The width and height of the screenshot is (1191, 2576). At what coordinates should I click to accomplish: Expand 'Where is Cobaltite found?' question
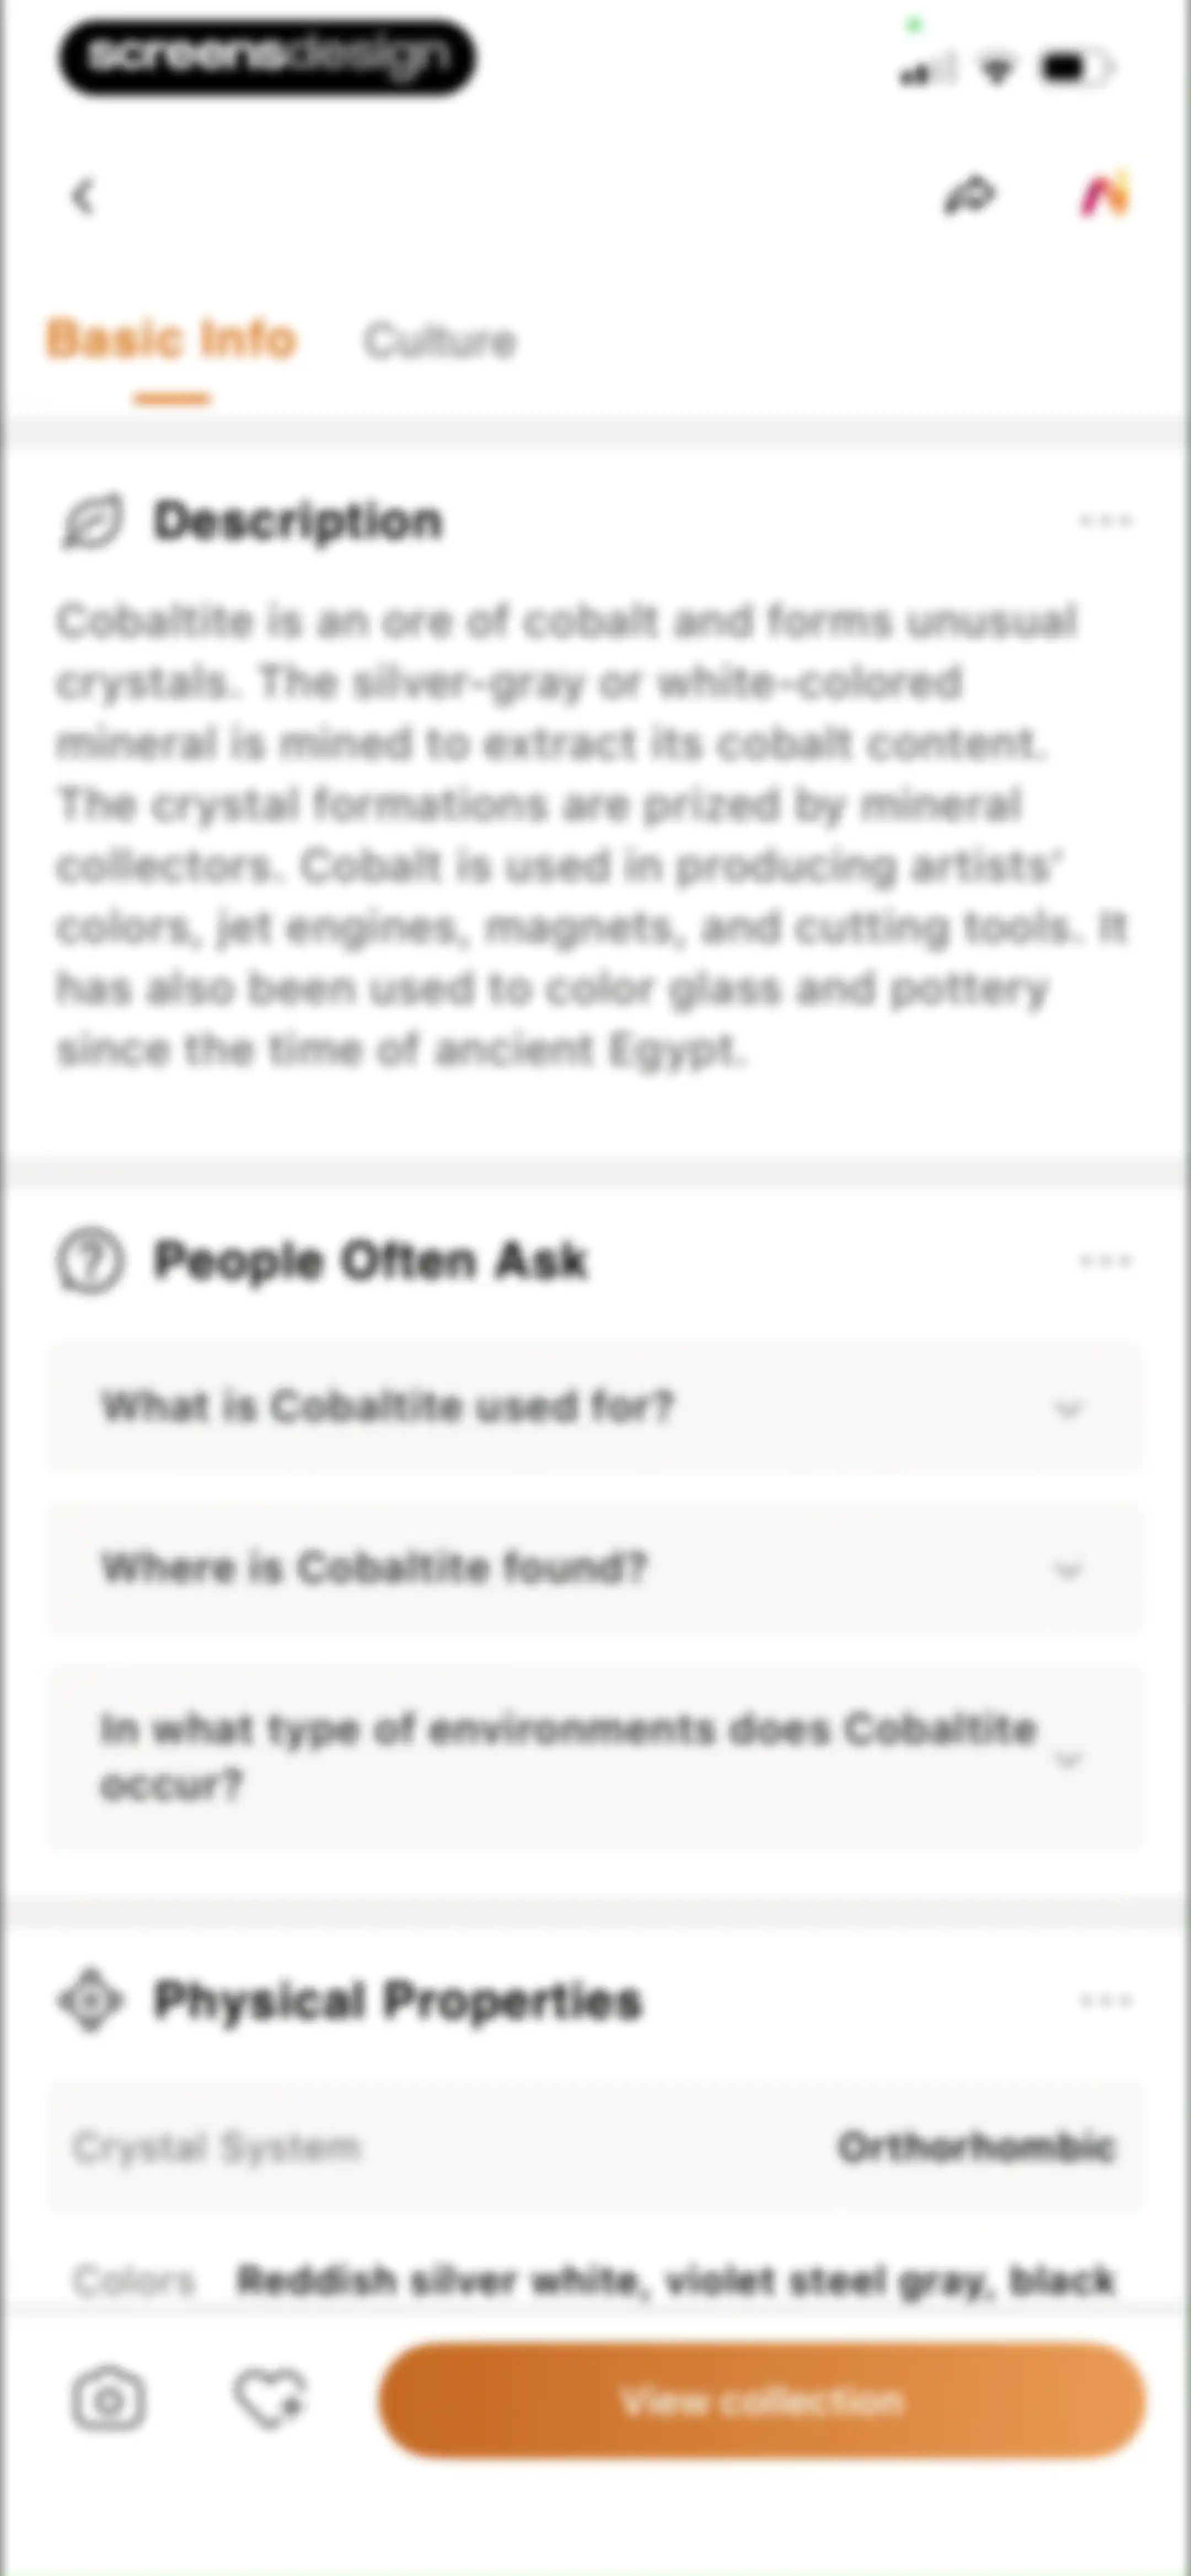coord(595,1568)
